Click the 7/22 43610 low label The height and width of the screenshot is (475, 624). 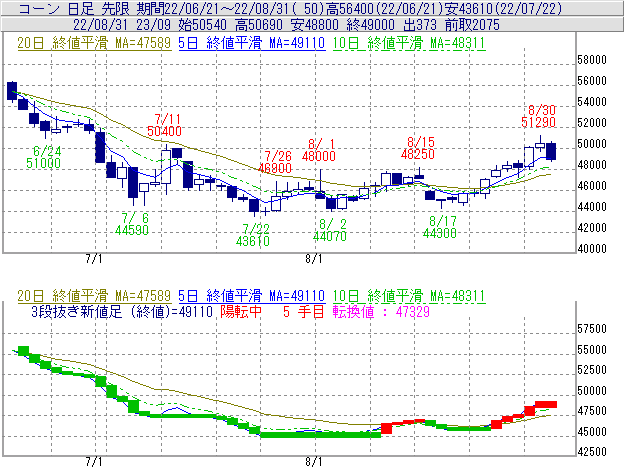click(x=253, y=235)
